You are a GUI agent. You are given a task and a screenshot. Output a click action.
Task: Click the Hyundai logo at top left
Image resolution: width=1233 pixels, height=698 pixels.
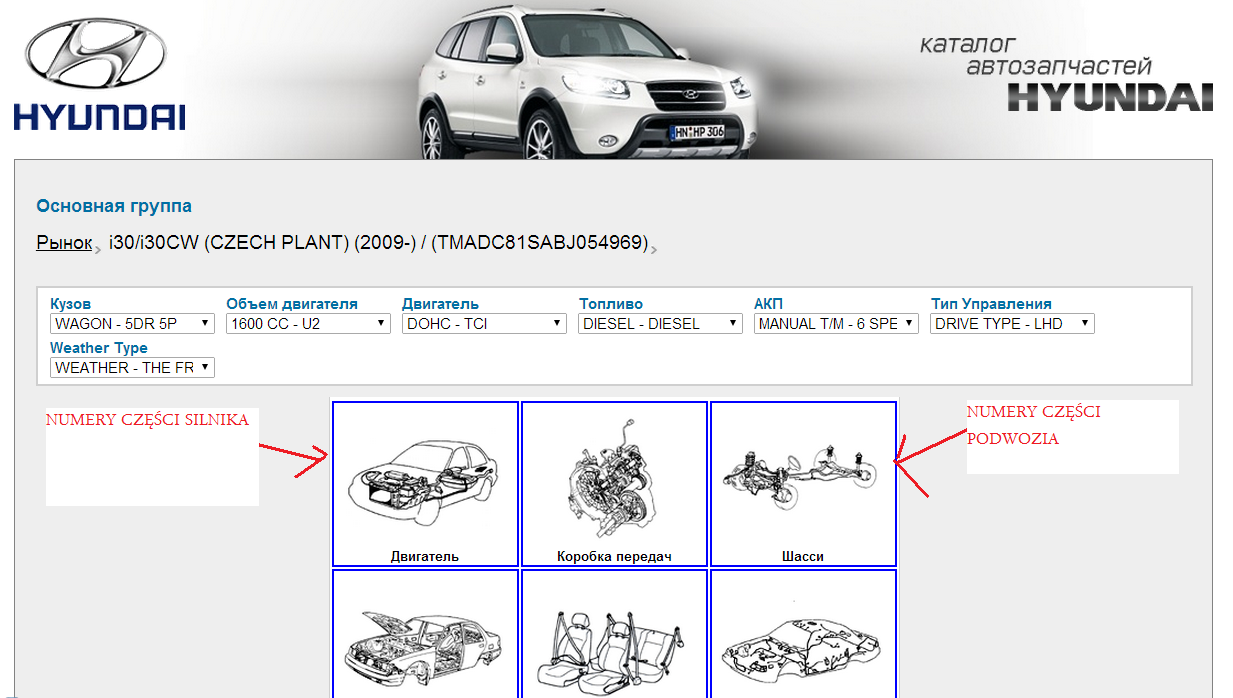100,76
